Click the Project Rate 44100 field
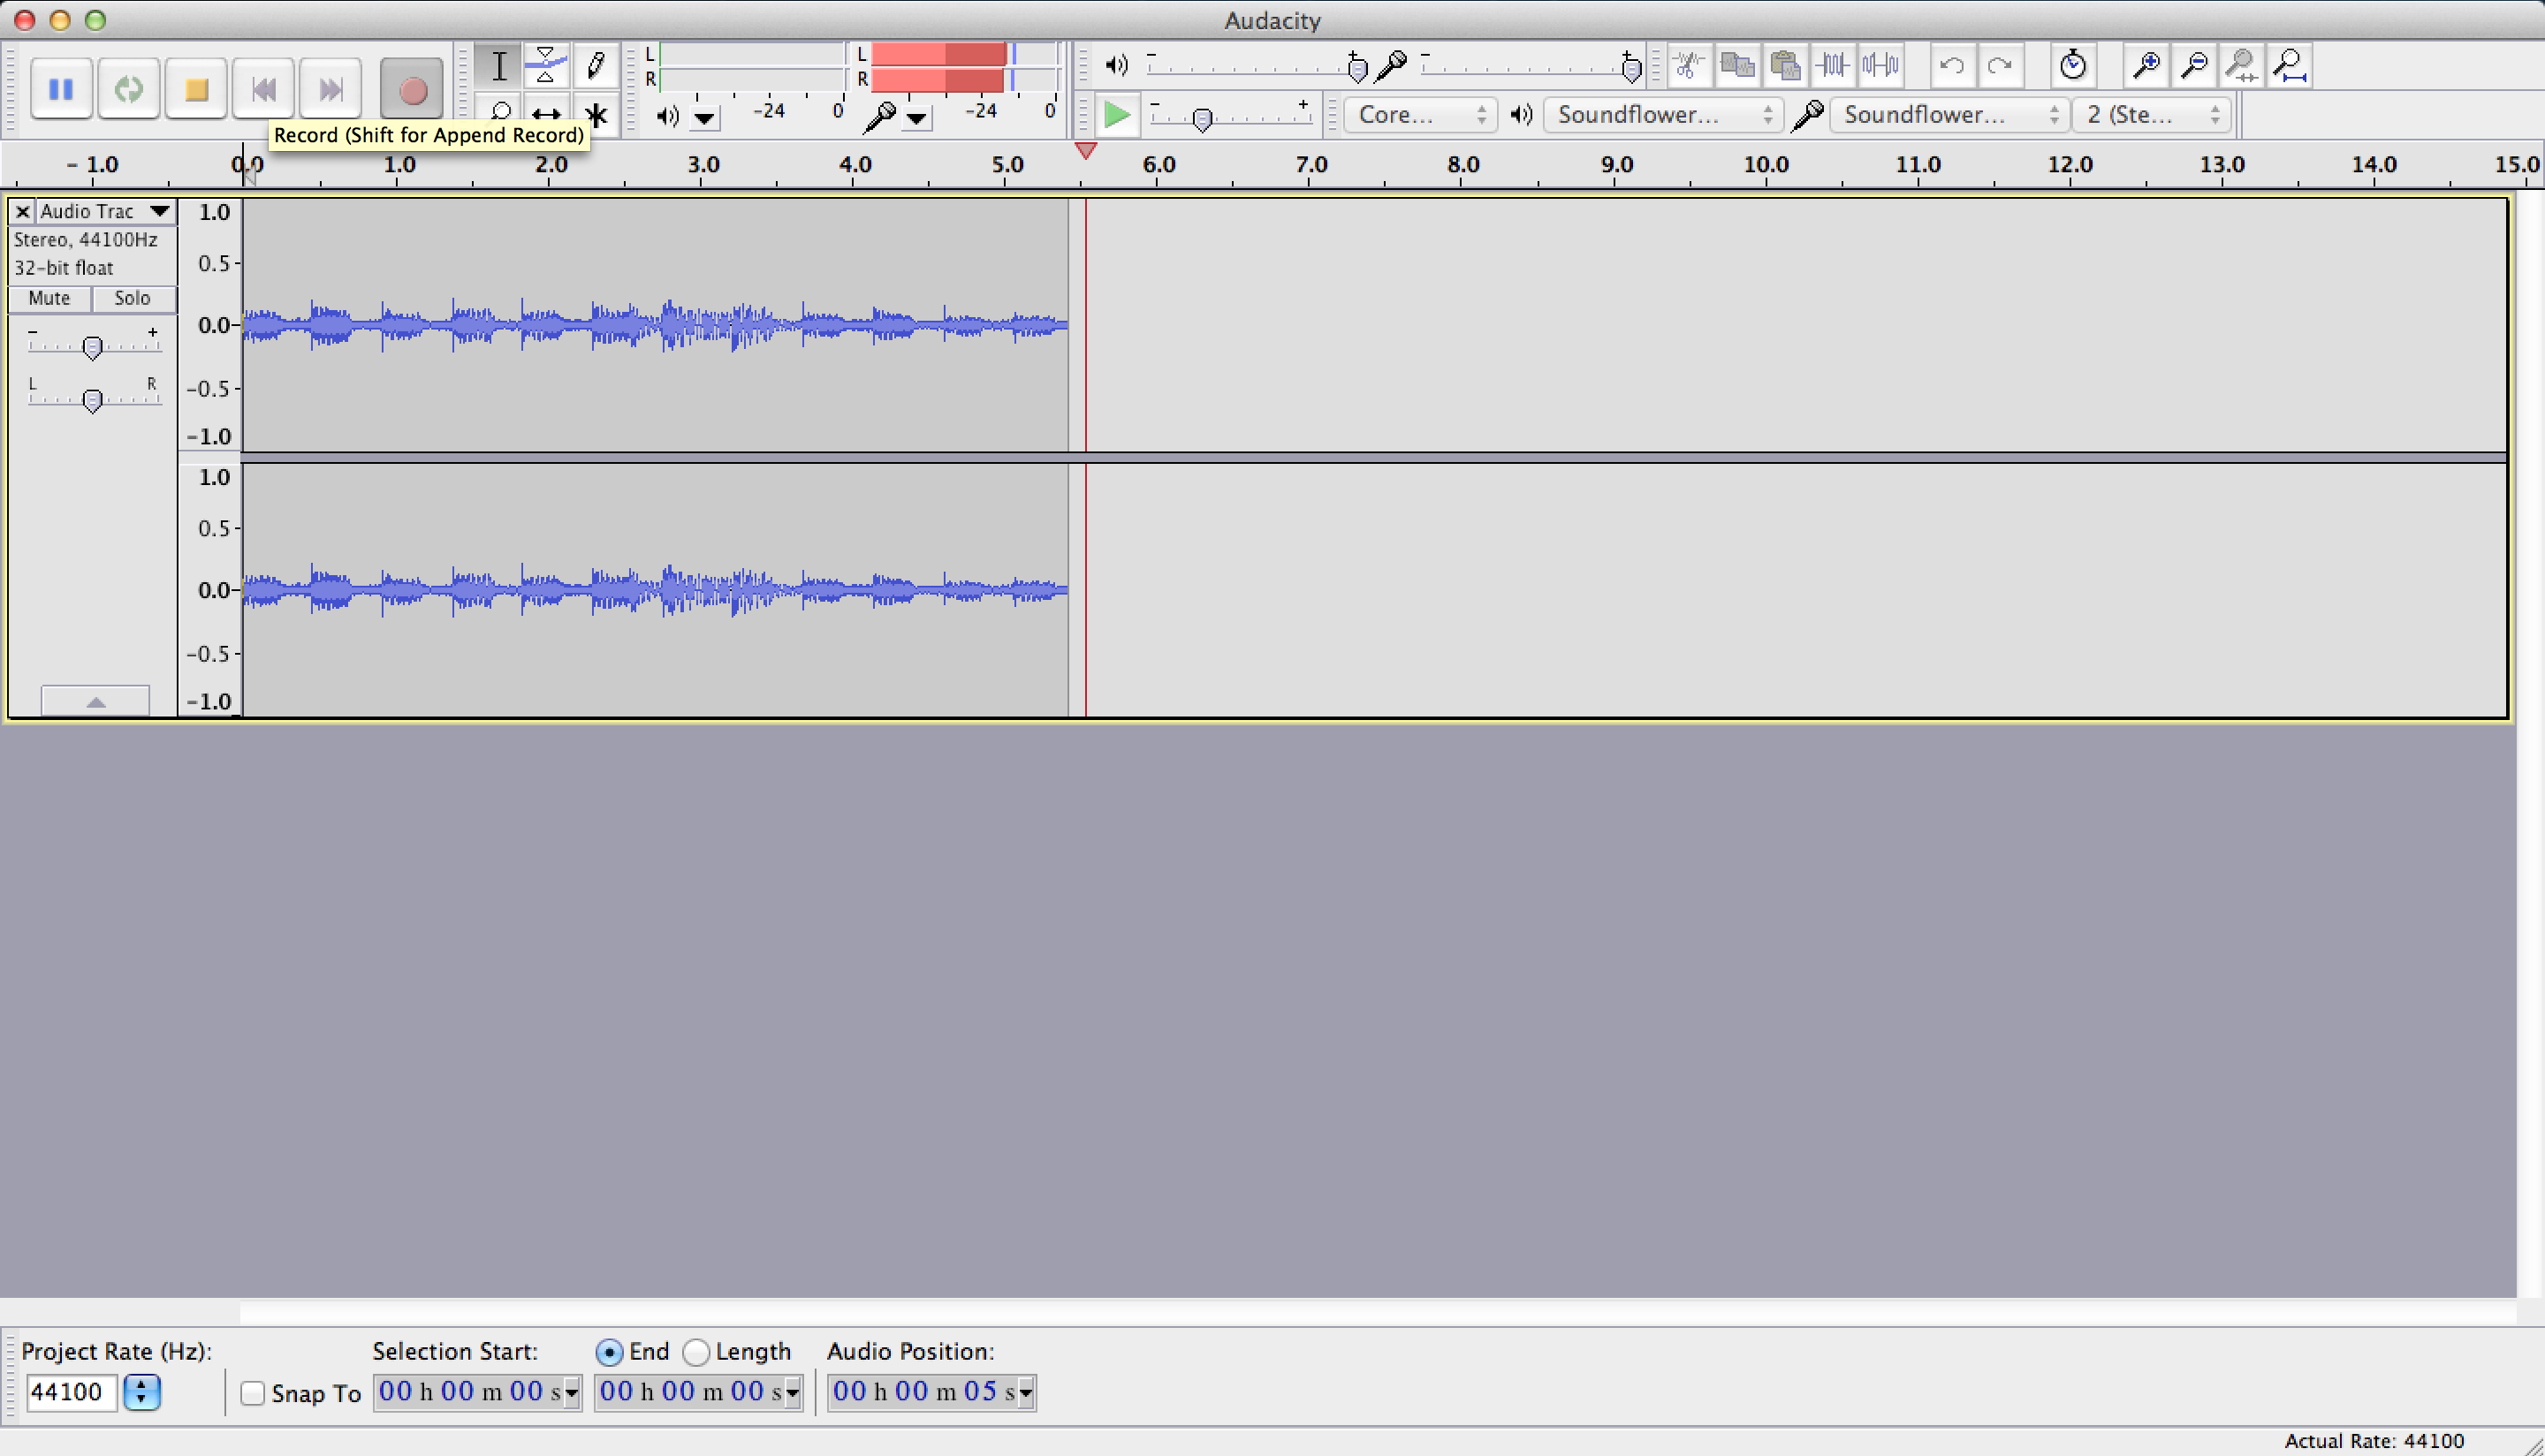The image size is (2545, 1456). 71,1392
